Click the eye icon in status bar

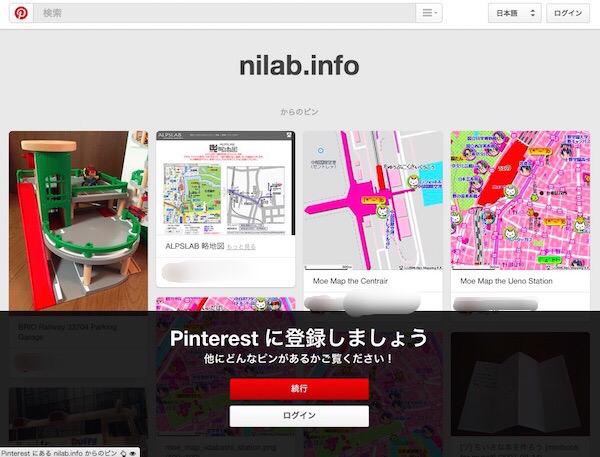132,453
